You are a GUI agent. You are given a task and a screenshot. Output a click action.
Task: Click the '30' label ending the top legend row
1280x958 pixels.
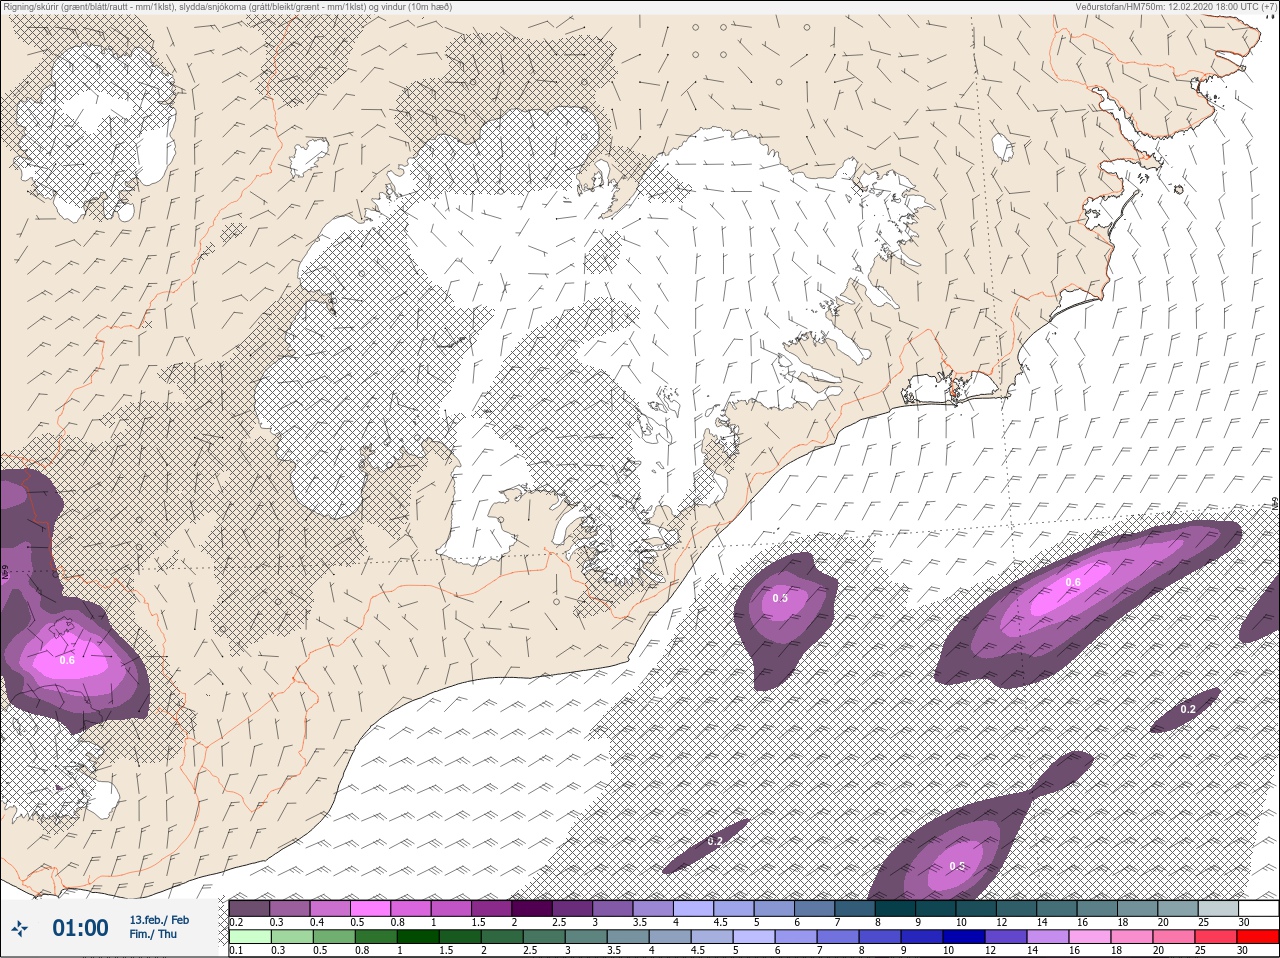[x=1244, y=922]
